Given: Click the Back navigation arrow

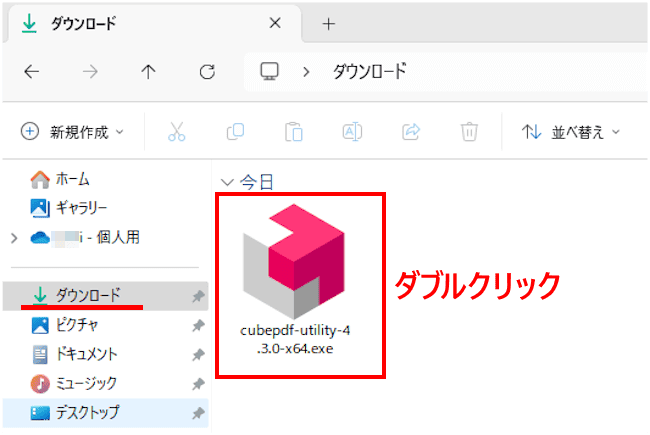Looking at the screenshot, I should pyautogui.click(x=32, y=72).
